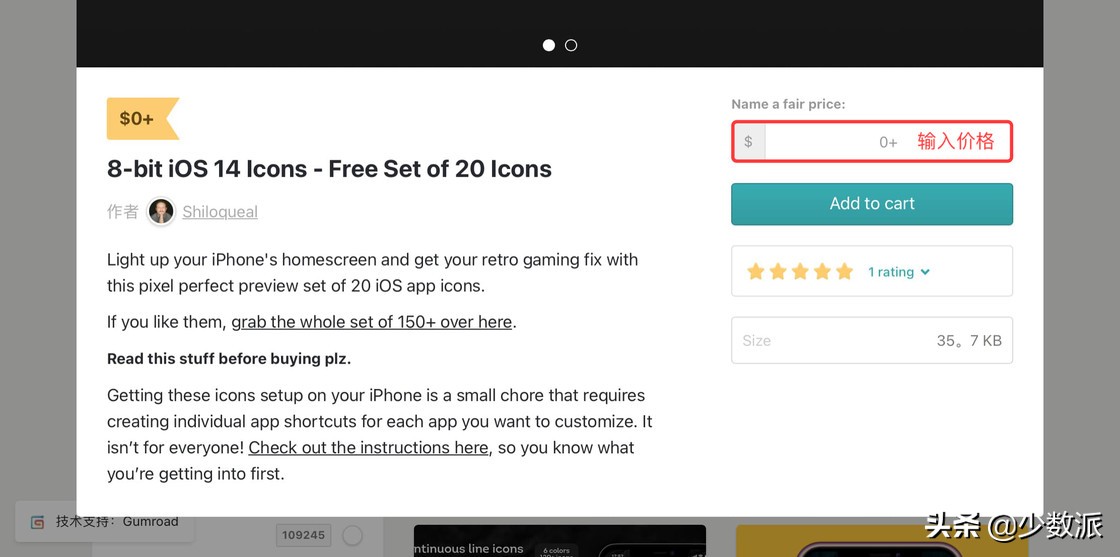Open the 'grab the whole set' link
The width and height of the screenshot is (1120, 557).
(x=372, y=322)
